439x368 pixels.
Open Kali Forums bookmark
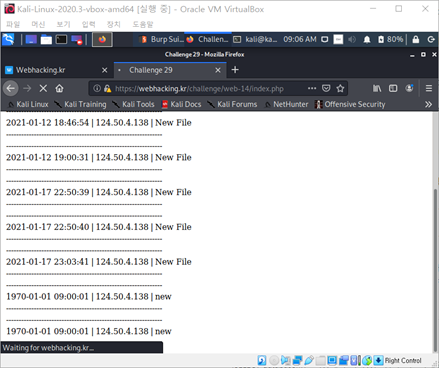pos(232,104)
